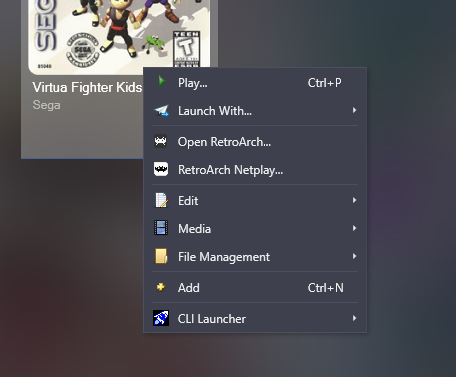Click the Ctrl+N shortcut label
Screen dimensions: 456x377
pyautogui.click(x=326, y=288)
